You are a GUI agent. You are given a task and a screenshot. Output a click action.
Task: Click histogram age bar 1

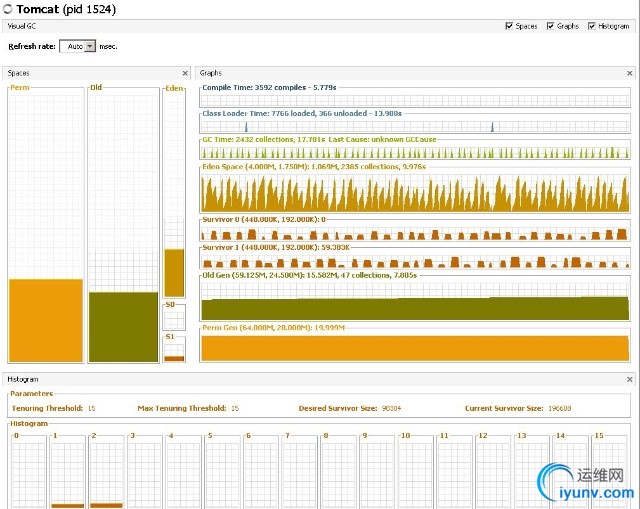click(67, 475)
